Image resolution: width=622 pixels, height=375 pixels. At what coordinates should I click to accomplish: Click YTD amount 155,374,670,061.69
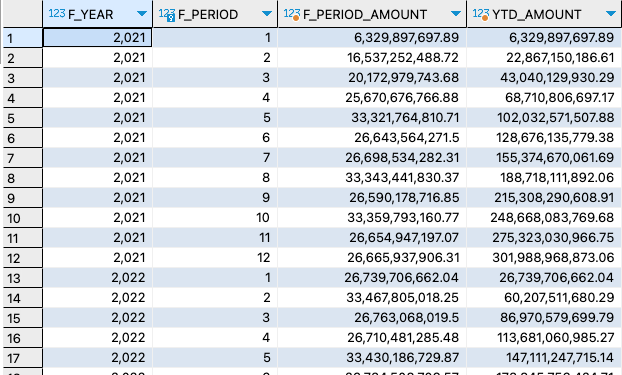pos(545,158)
